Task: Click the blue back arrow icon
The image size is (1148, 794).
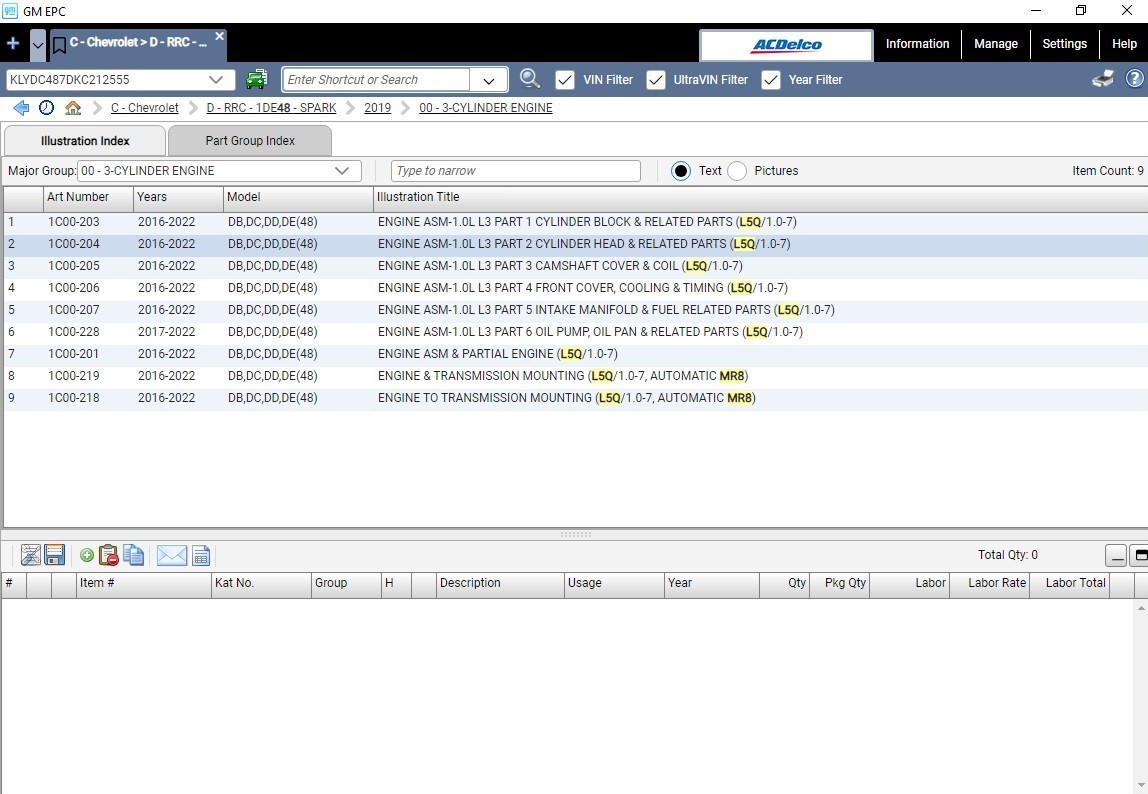Action: click(21, 108)
